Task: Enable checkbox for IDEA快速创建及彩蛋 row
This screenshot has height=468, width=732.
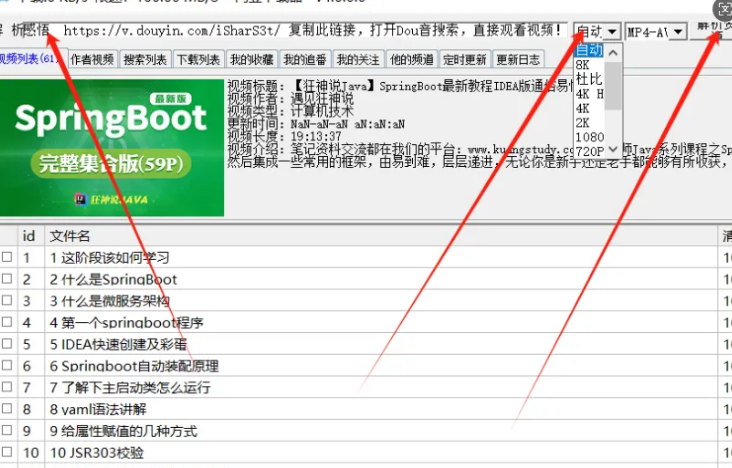Action: (x=8, y=345)
